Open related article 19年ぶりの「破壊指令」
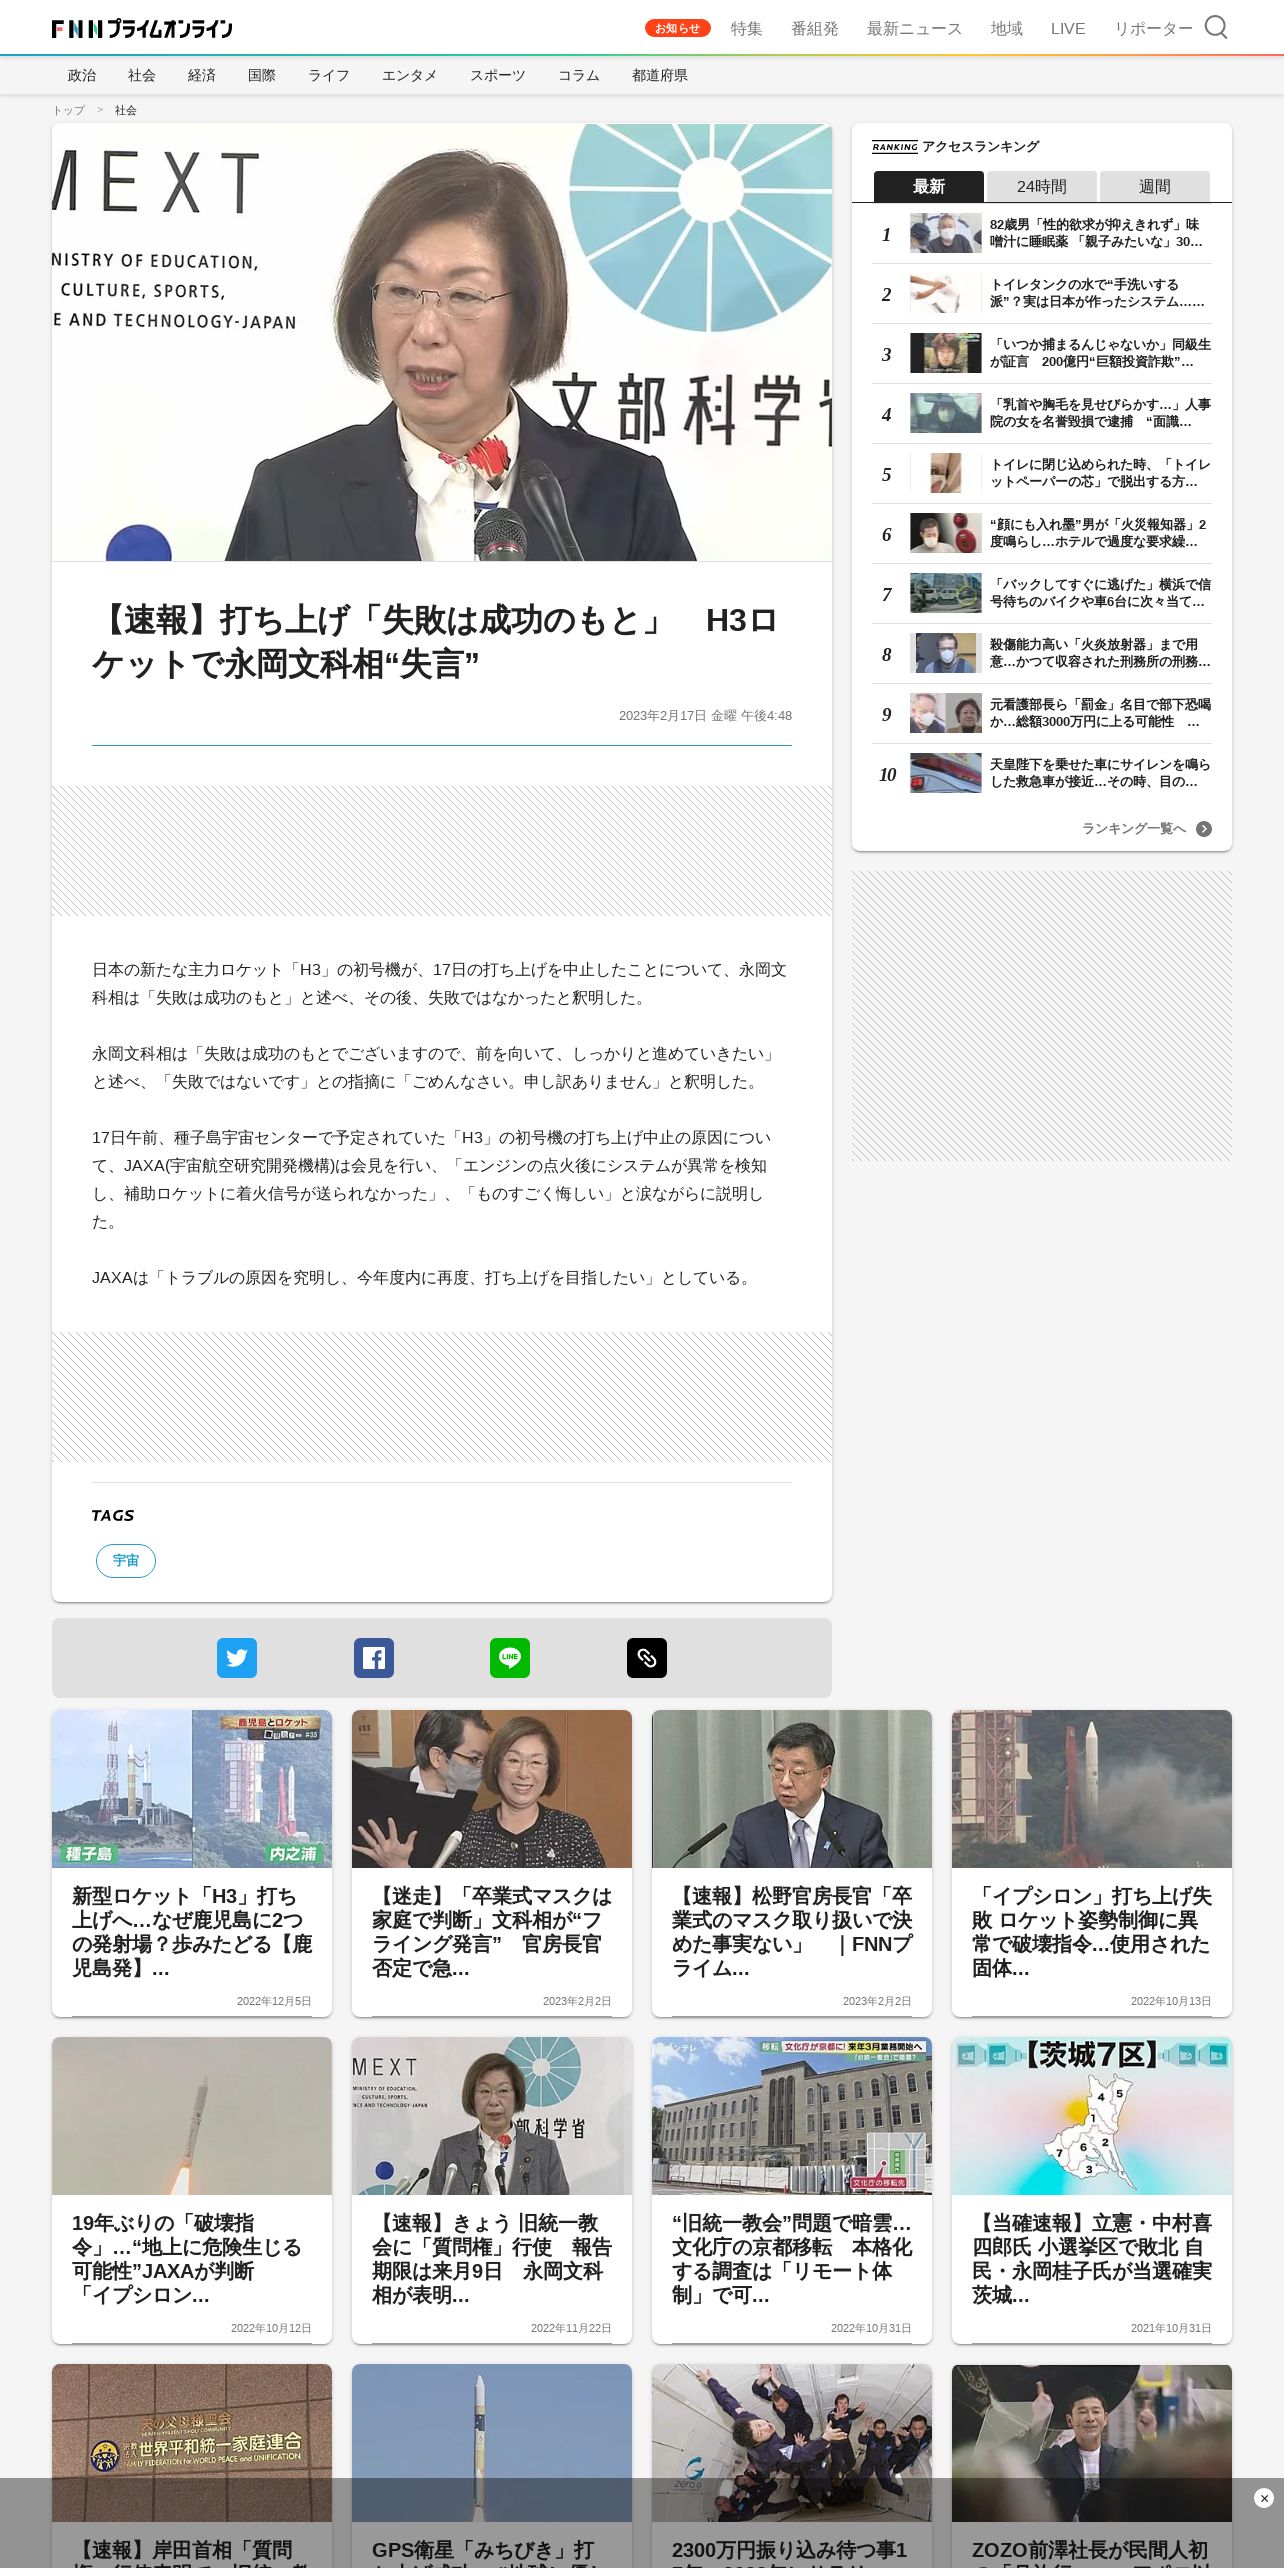 click(x=192, y=2190)
